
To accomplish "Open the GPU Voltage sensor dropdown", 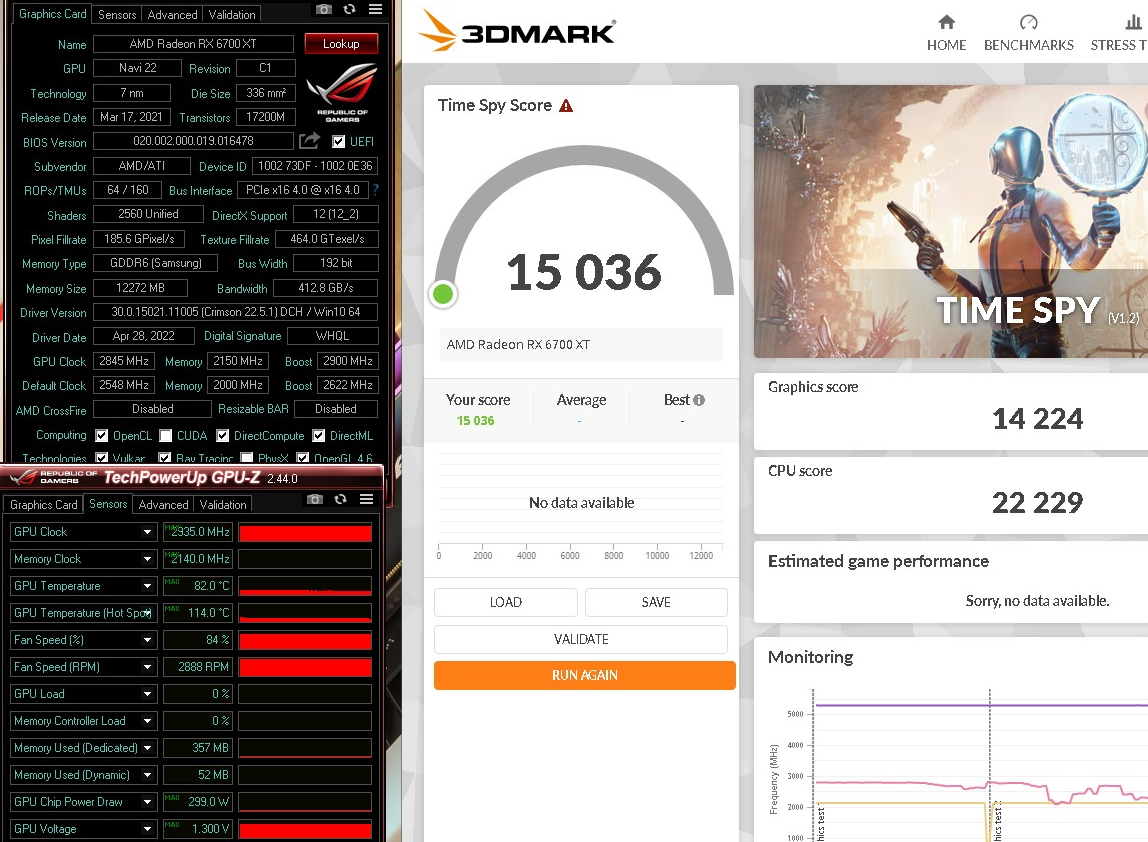I will 147,829.
